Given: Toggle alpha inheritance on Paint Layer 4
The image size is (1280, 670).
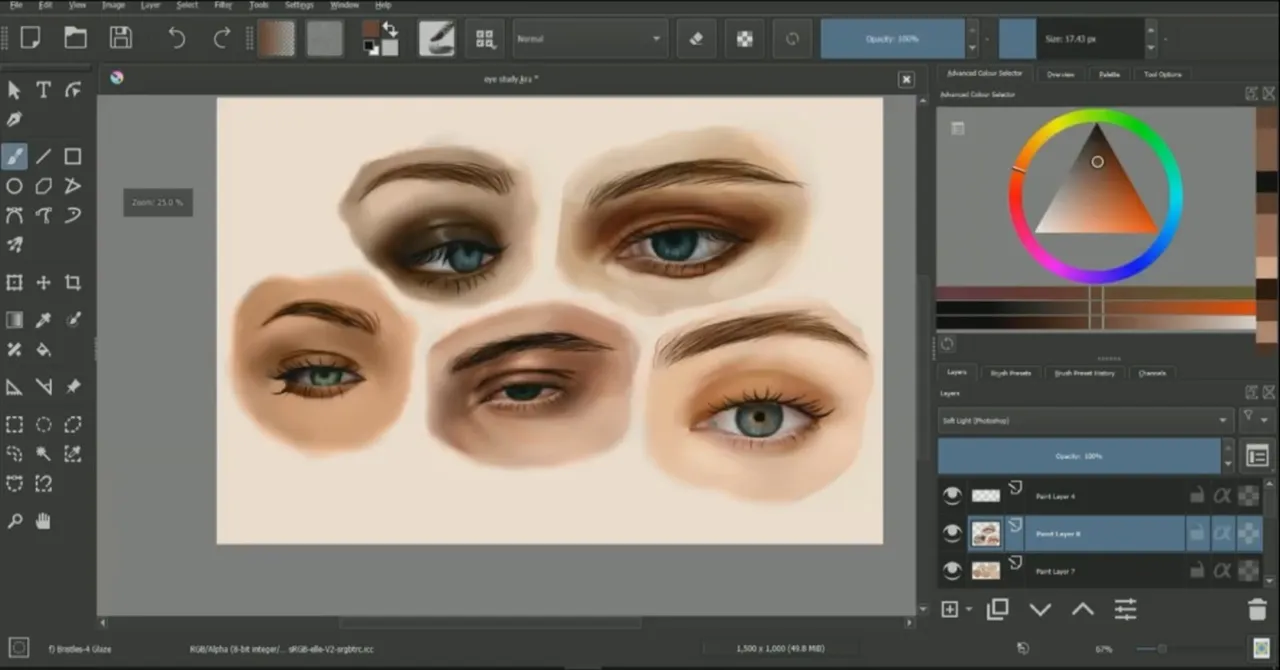Looking at the screenshot, I should pyautogui.click(x=1222, y=495).
